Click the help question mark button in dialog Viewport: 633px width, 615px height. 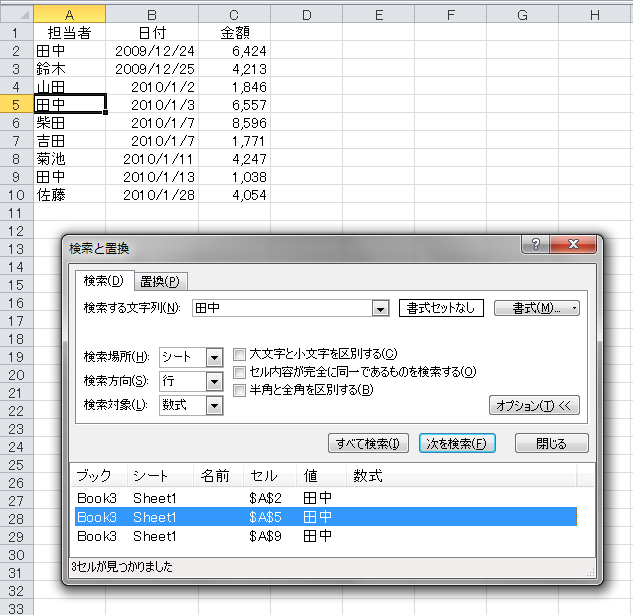coord(536,245)
